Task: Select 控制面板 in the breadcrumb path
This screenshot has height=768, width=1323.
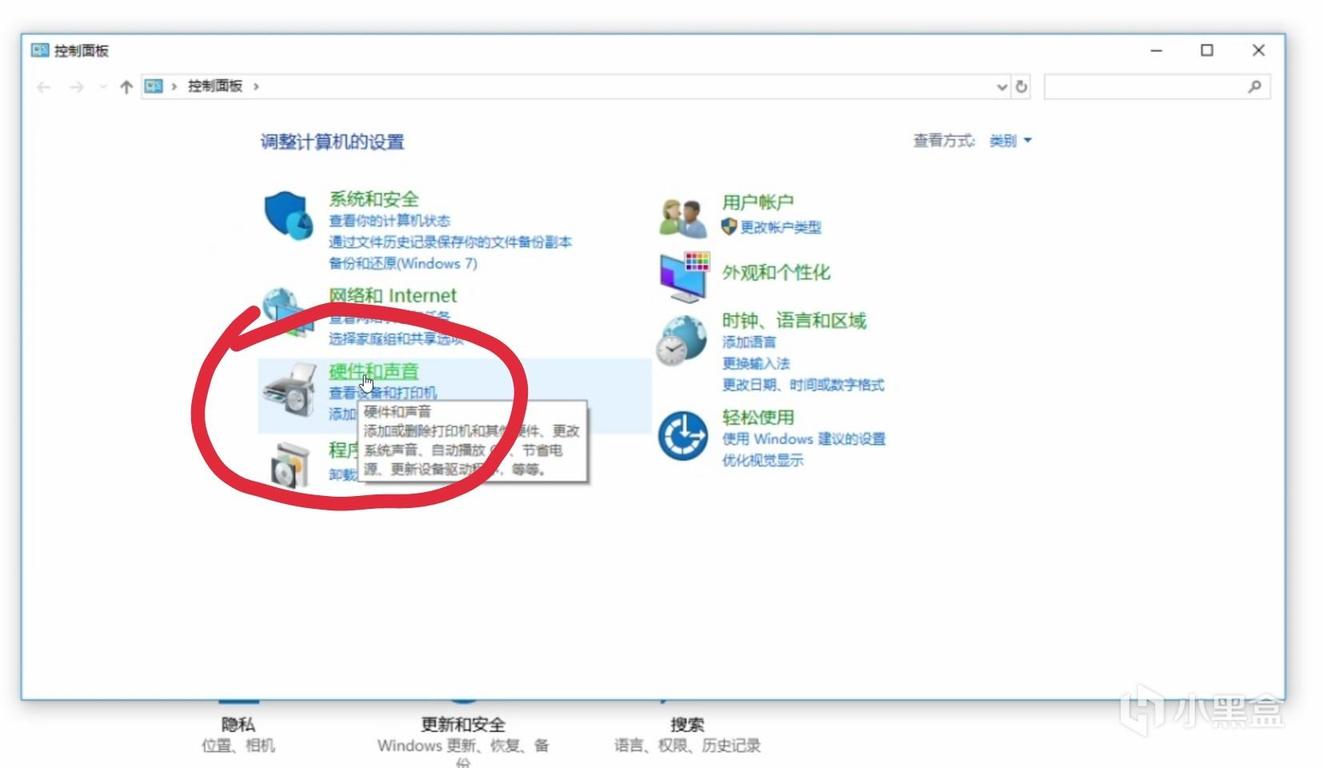Action: (215, 87)
